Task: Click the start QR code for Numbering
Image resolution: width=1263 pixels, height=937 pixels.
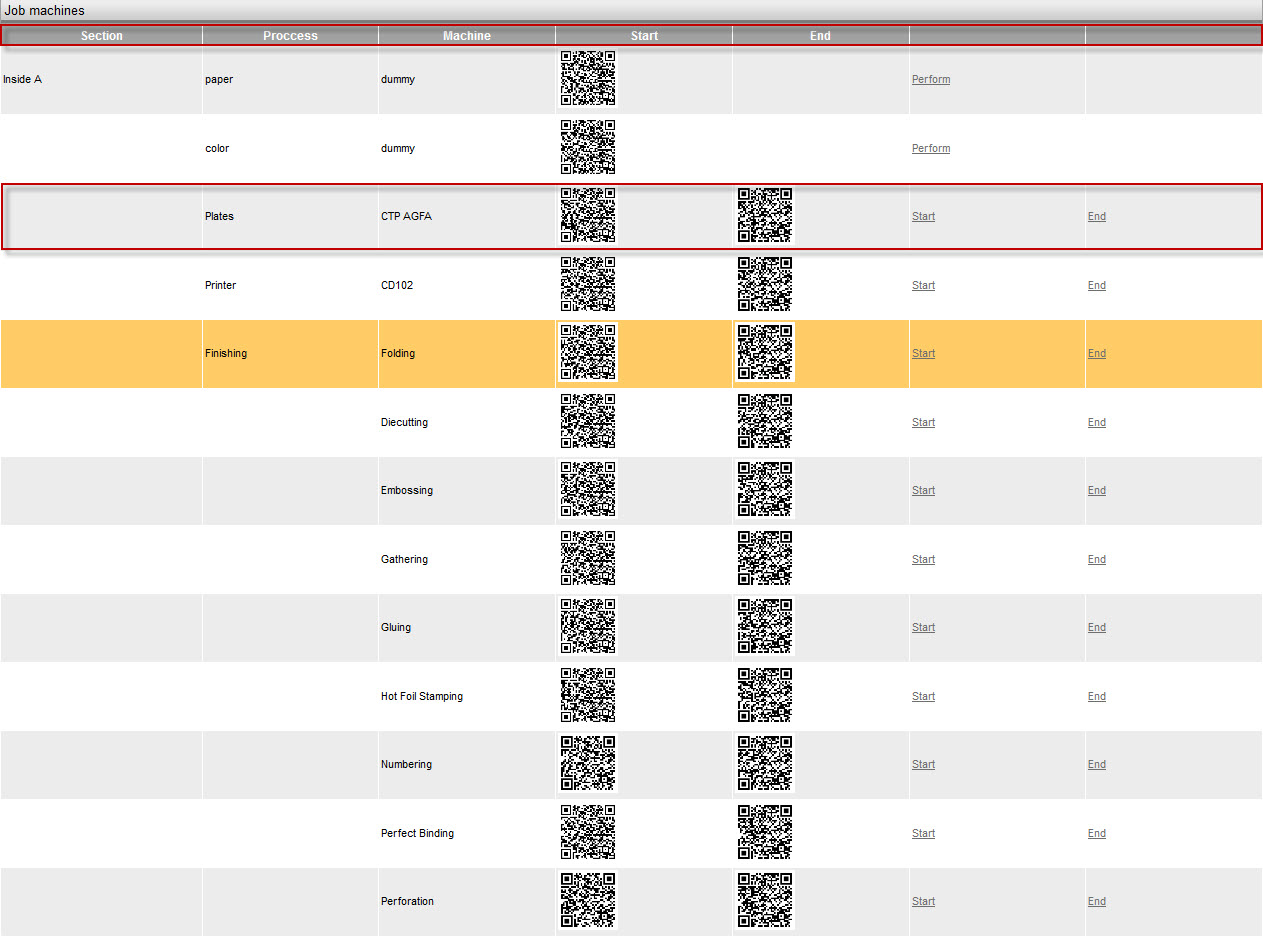Action: tap(588, 763)
